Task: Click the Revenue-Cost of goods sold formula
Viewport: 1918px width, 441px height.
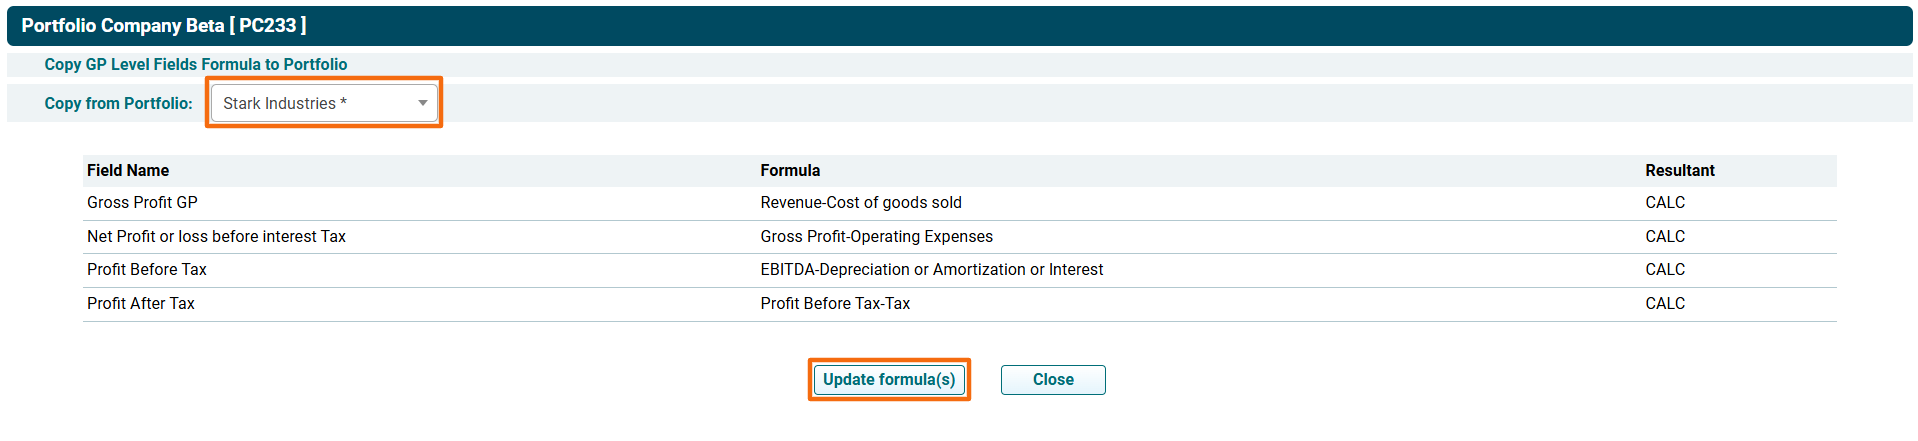Action: (860, 203)
